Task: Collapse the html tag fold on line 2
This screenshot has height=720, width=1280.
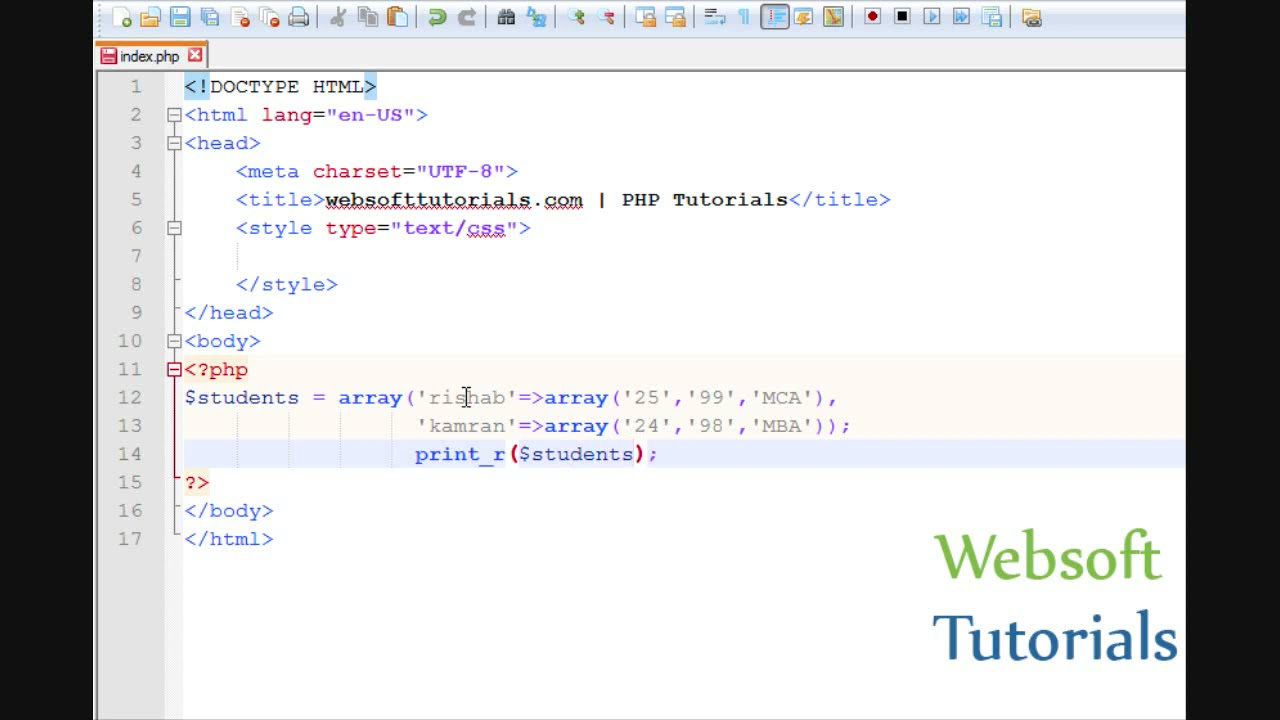Action: pos(174,115)
